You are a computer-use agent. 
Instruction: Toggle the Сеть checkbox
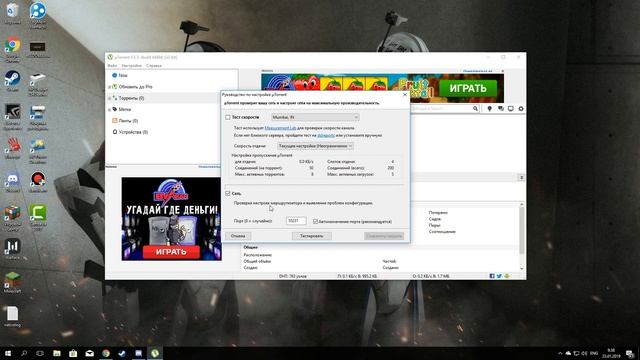click(228, 193)
